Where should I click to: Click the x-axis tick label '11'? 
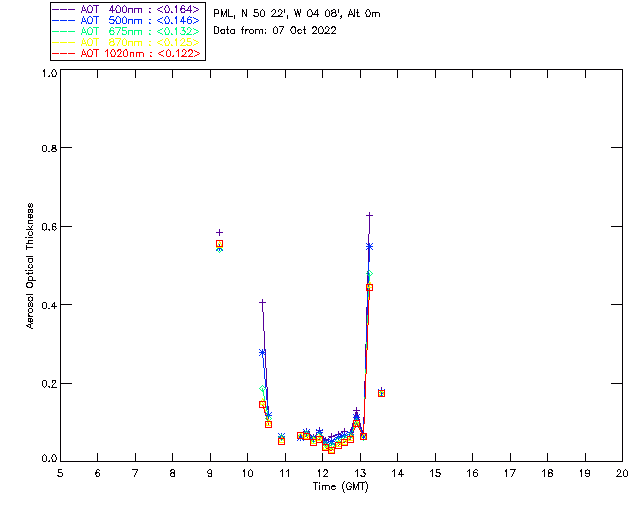pyautogui.click(x=284, y=473)
